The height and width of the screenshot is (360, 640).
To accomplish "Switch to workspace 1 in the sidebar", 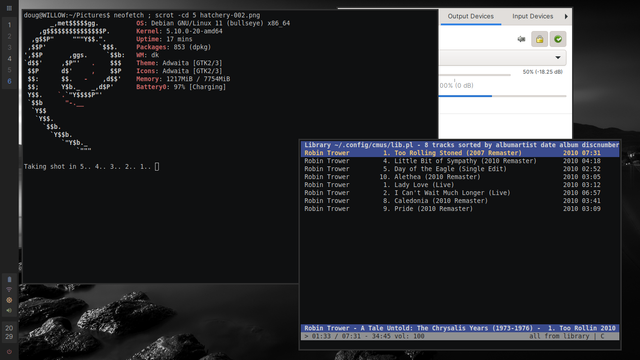I will (9, 25).
